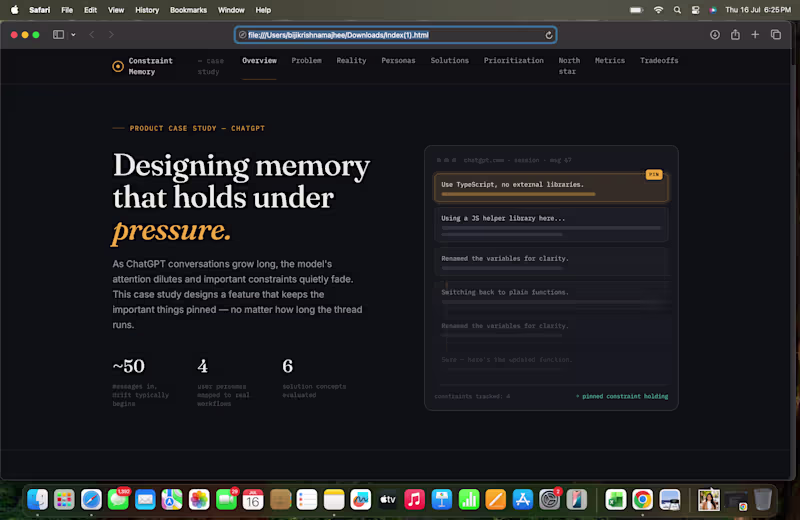Open Launchpad from the dock
Image resolution: width=800 pixels, height=520 pixels.
64,500
